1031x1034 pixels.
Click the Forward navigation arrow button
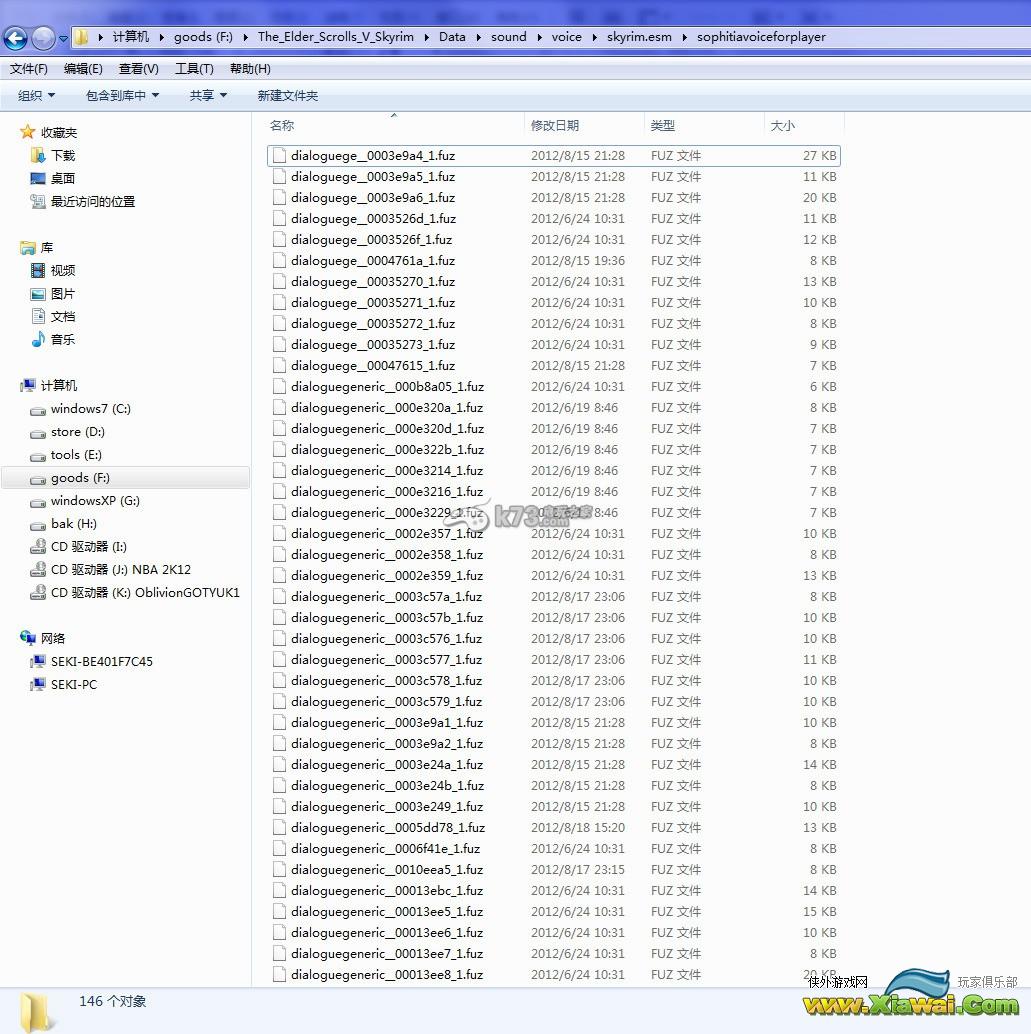pyautogui.click(x=43, y=38)
